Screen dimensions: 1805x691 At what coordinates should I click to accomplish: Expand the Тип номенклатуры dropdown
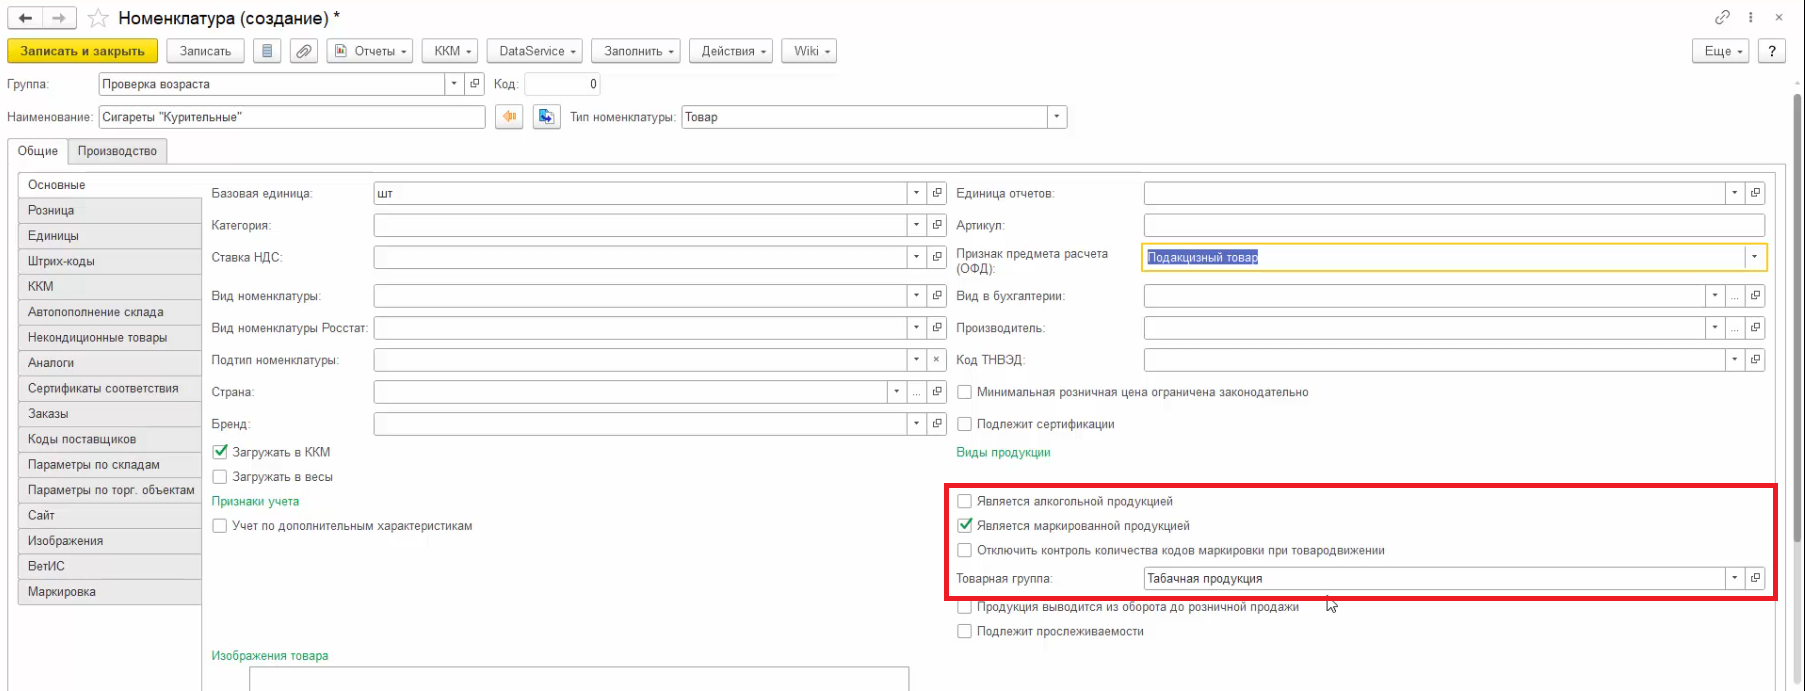click(x=1056, y=117)
